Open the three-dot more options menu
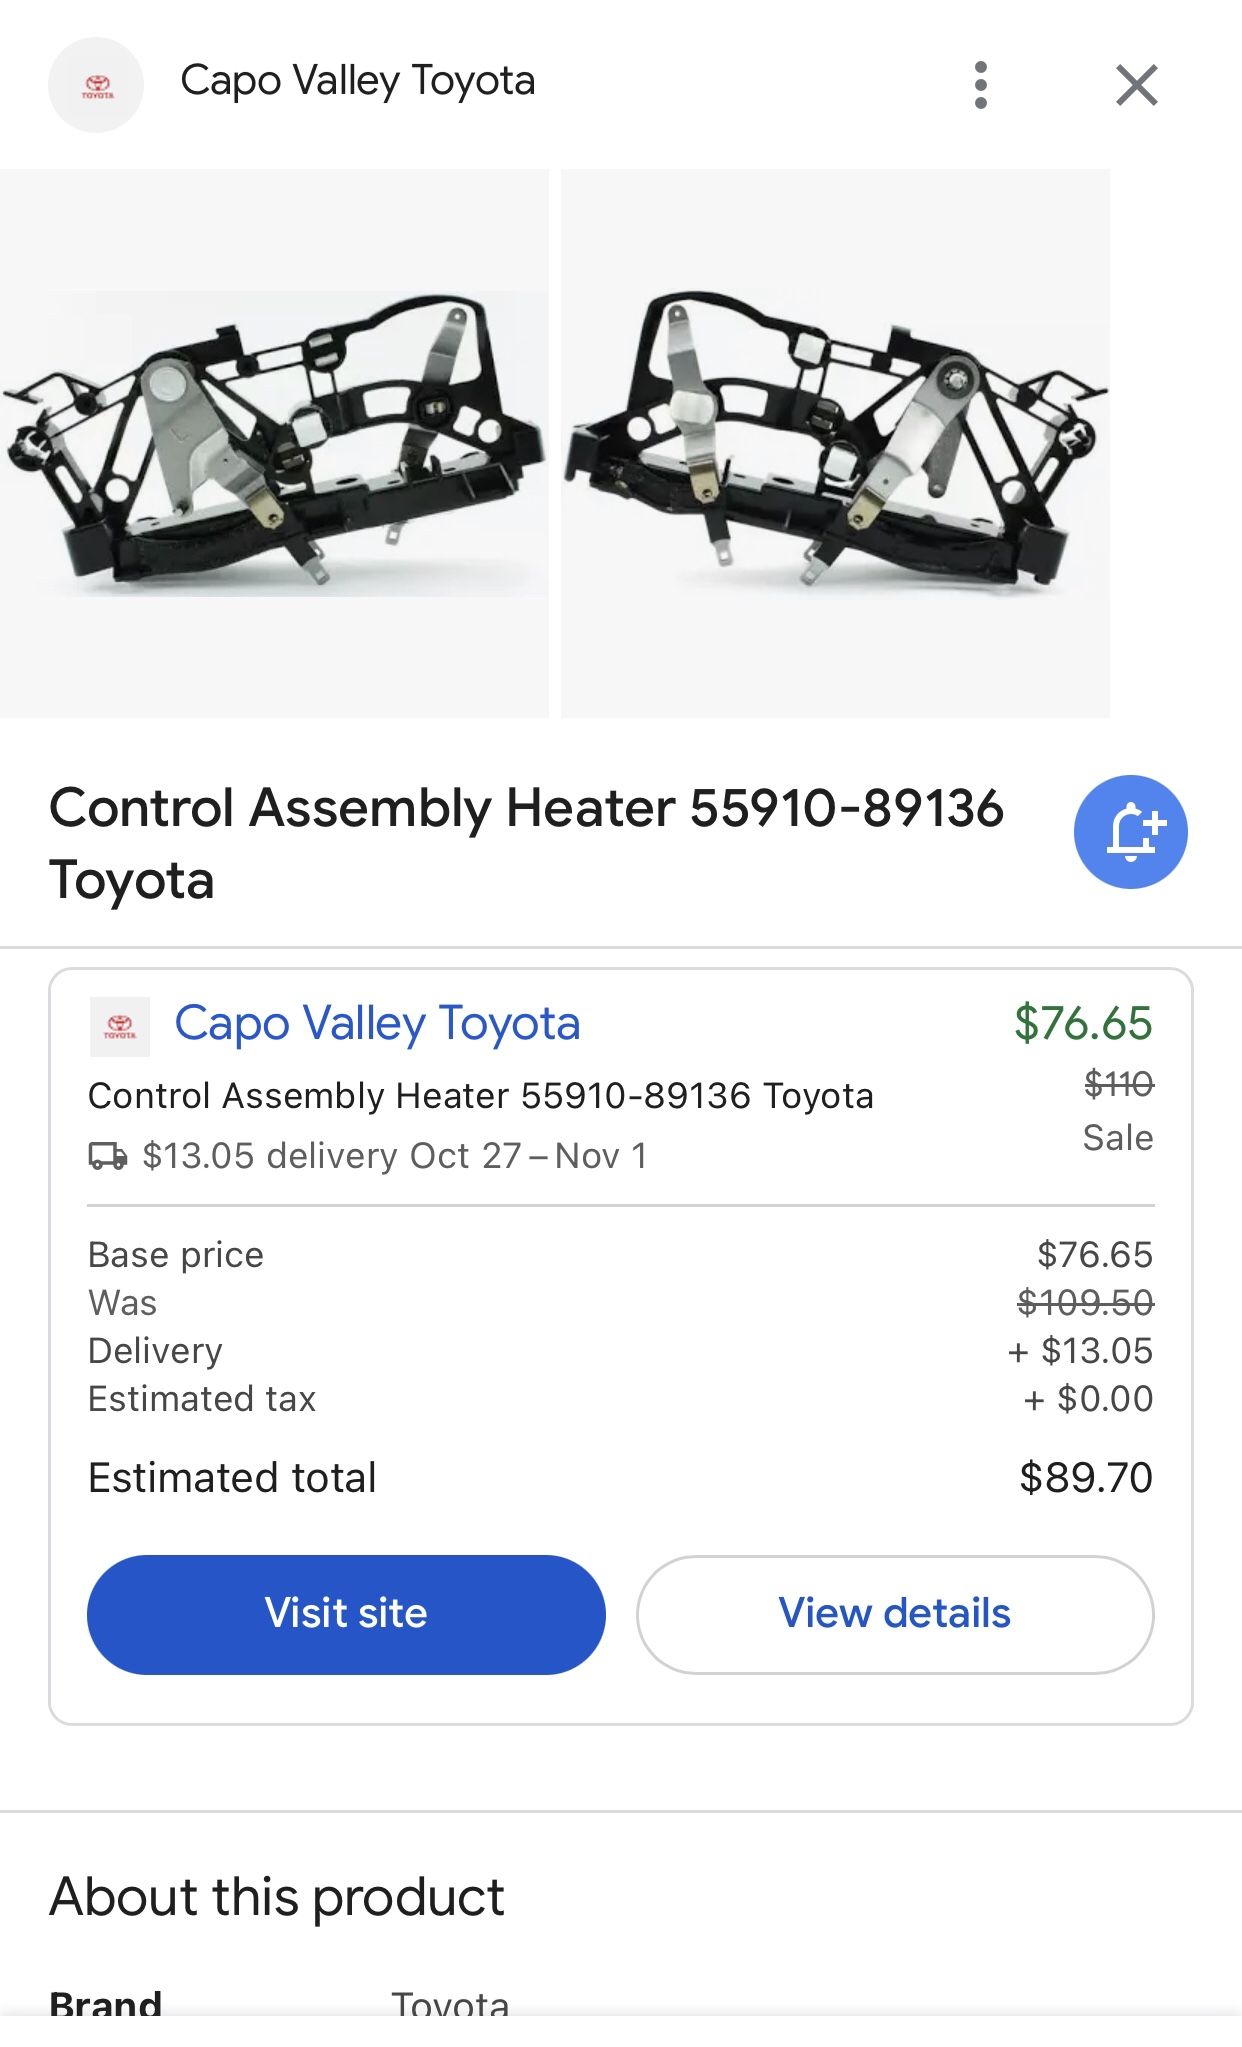Image resolution: width=1242 pixels, height=2047 pixels. (980, 85)
